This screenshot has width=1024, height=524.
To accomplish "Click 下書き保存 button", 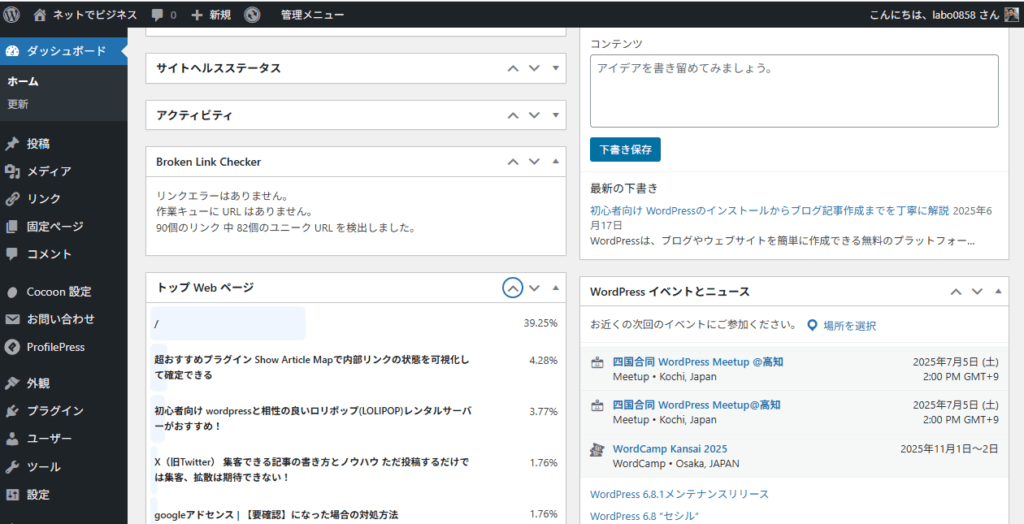I will click(625, 149).
